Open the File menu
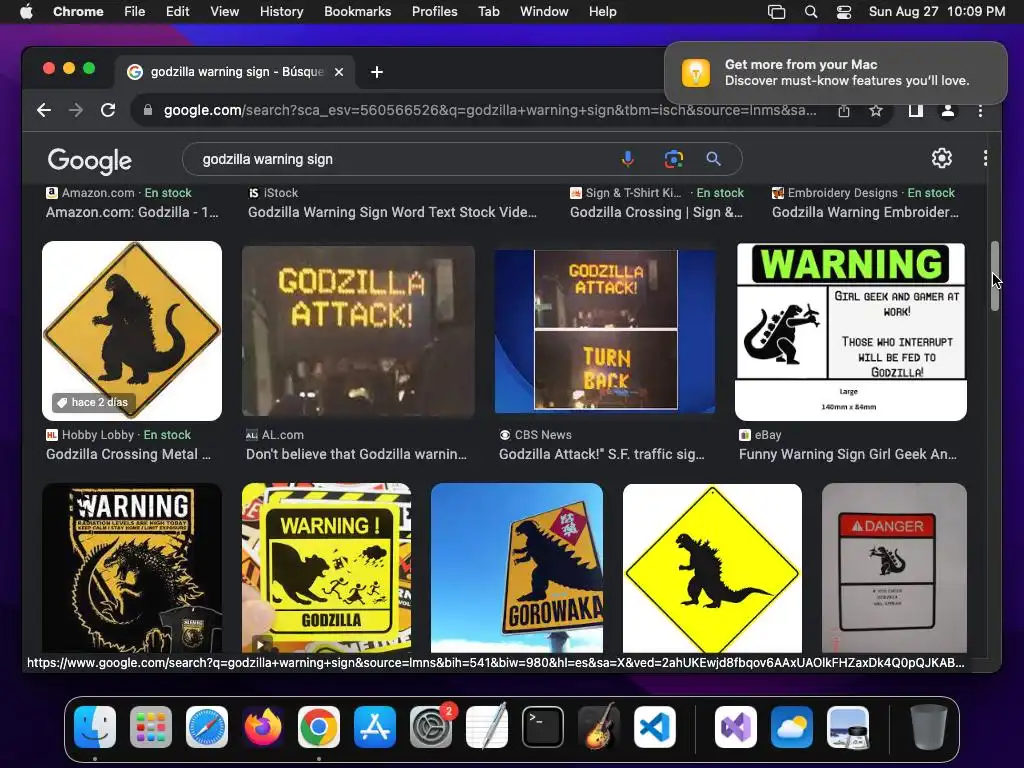The width and height of the screenshot is (1024, 768). 135,12
